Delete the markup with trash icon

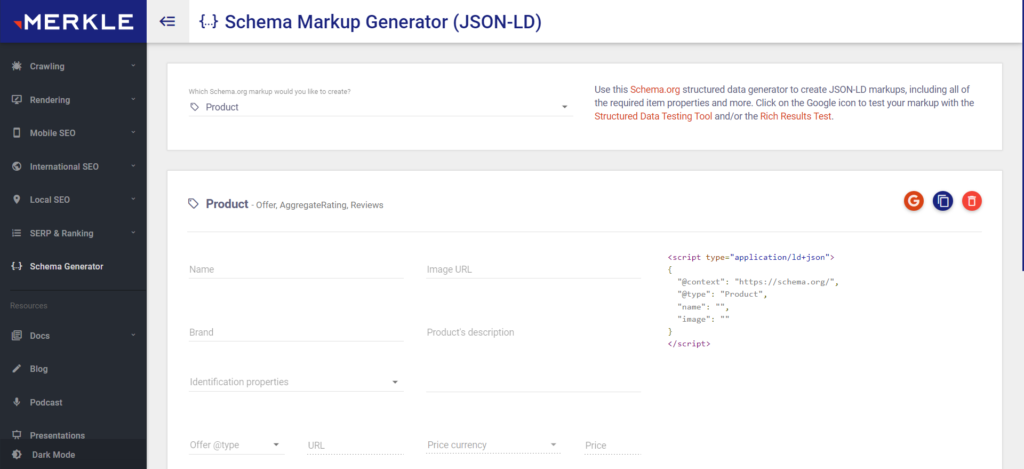972,201
